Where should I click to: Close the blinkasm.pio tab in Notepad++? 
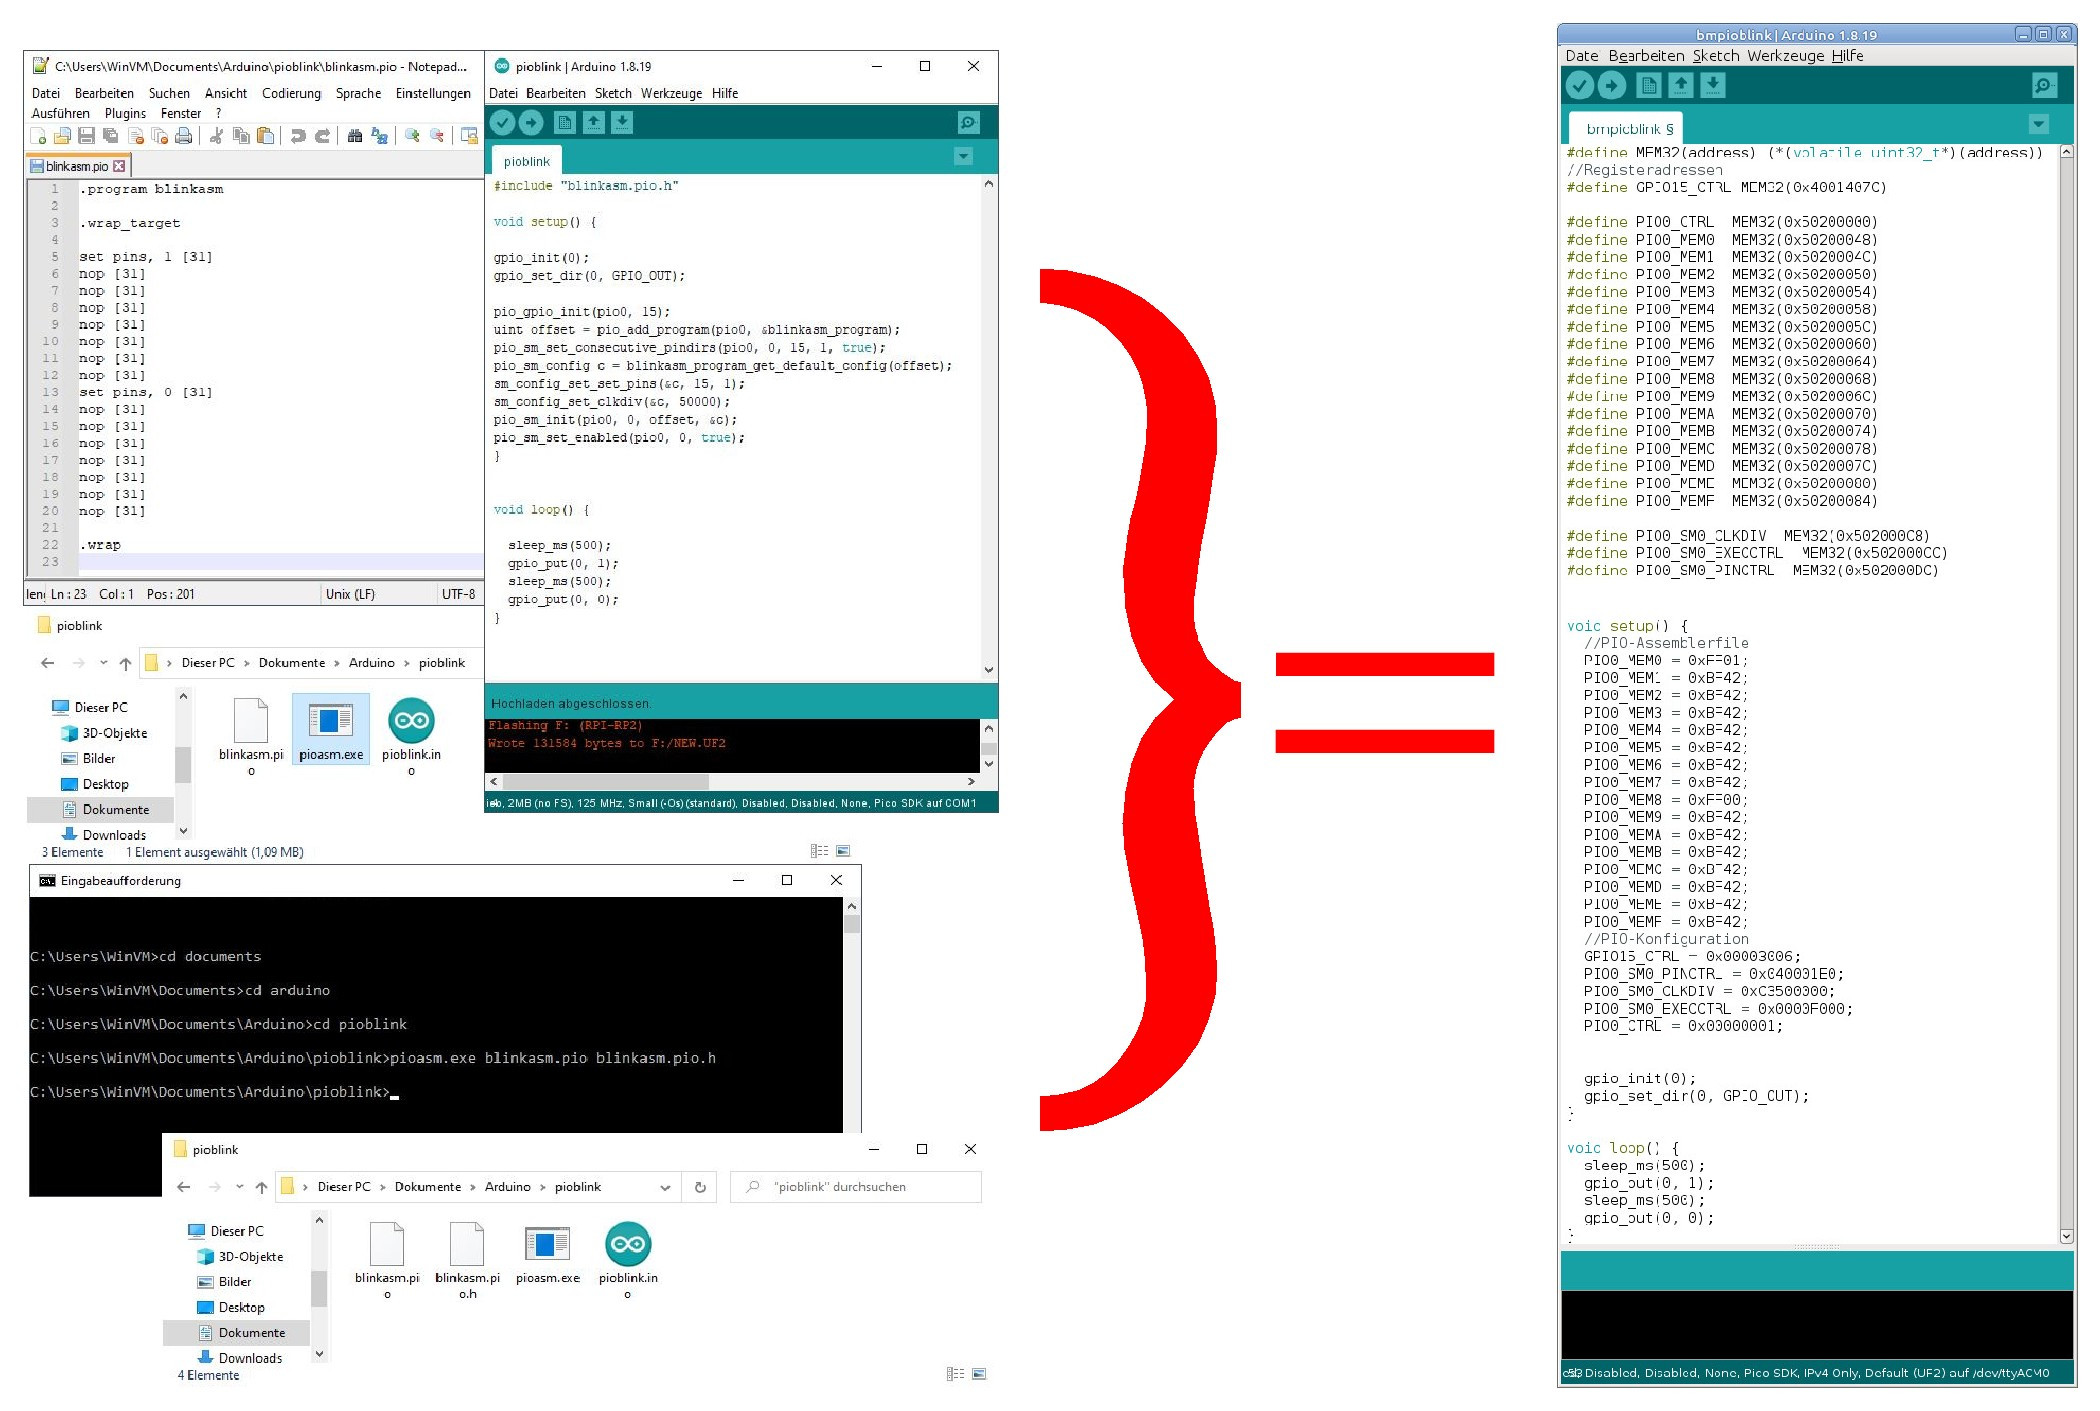coord(120,166)
